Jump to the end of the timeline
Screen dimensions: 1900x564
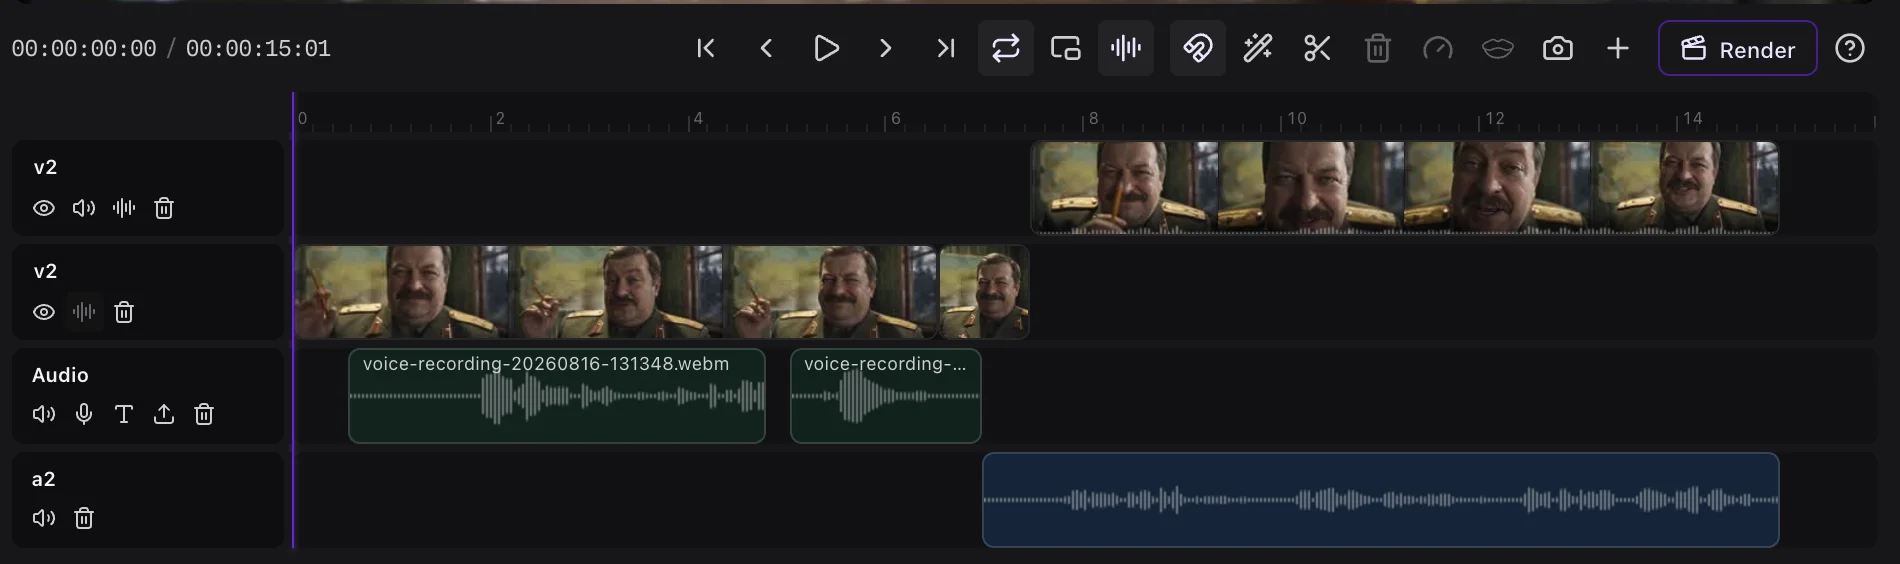945,48
